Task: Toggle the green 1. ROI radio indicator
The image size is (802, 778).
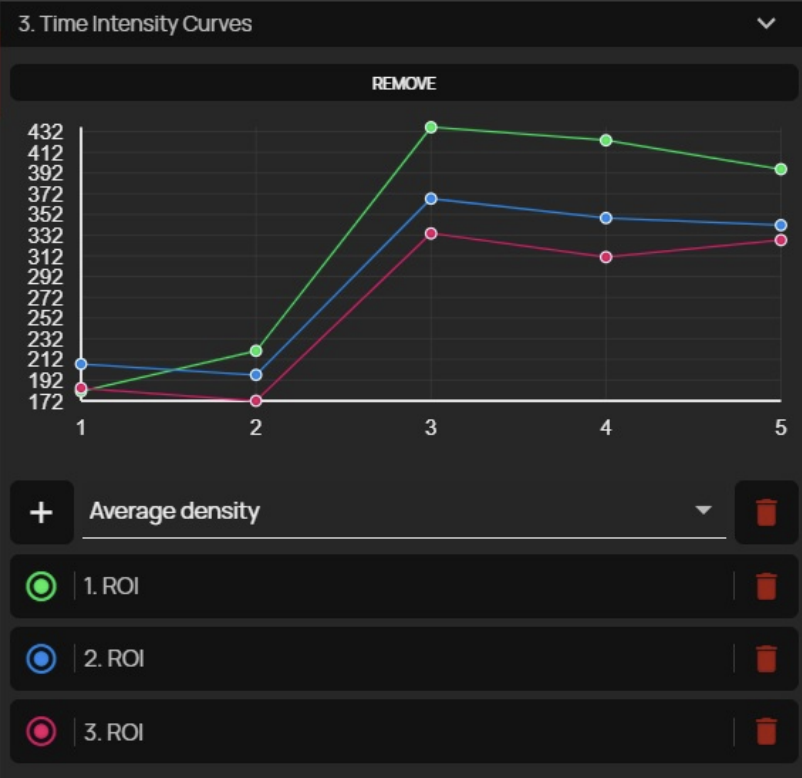Action: point(41,586)
